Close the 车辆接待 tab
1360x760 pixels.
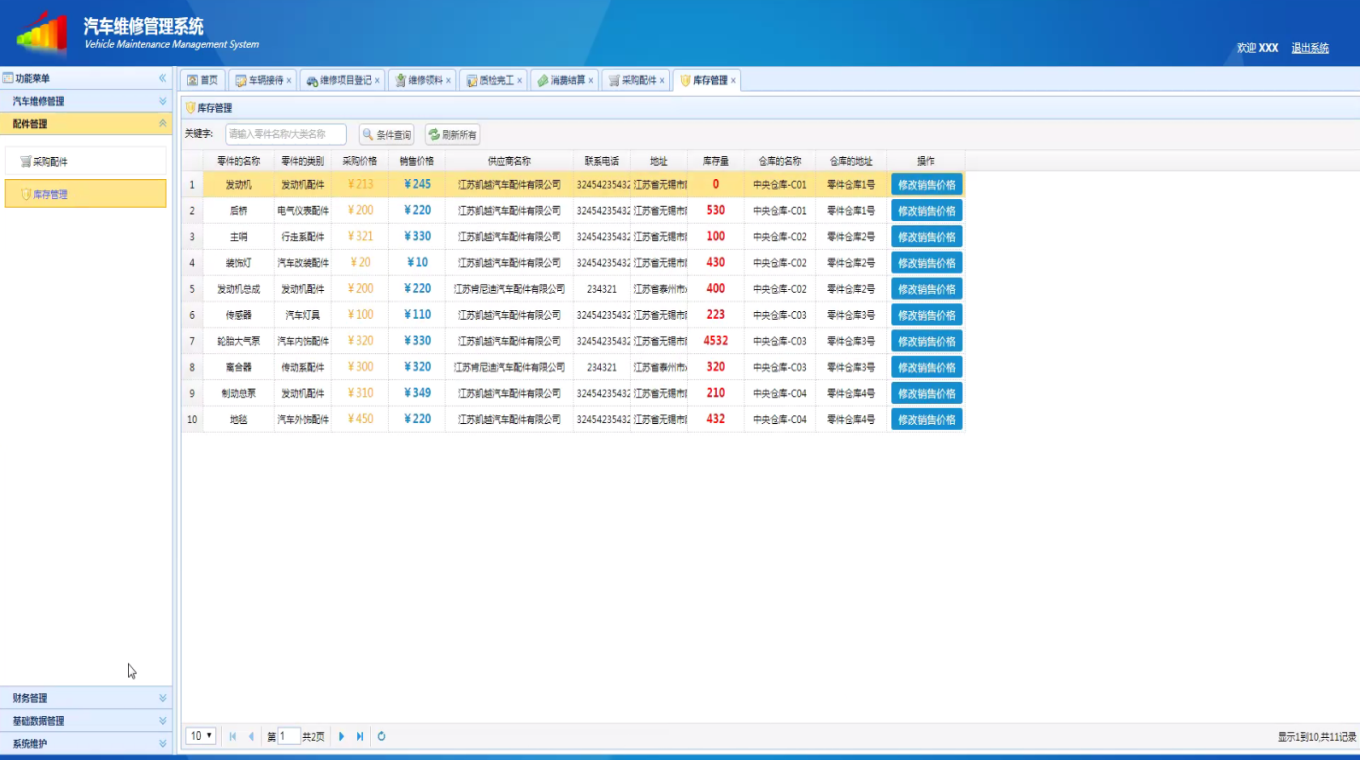[x=289, y=81]
